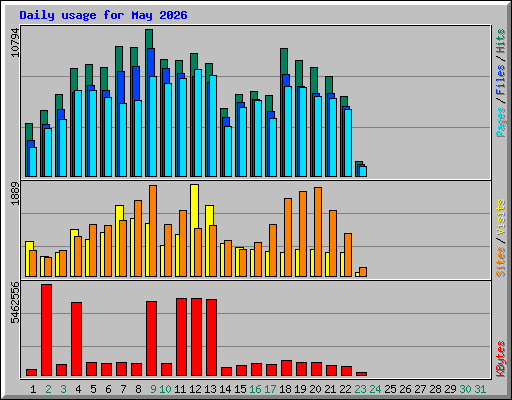Choose green day label 24
512x400 pixels.
(375, 389)
